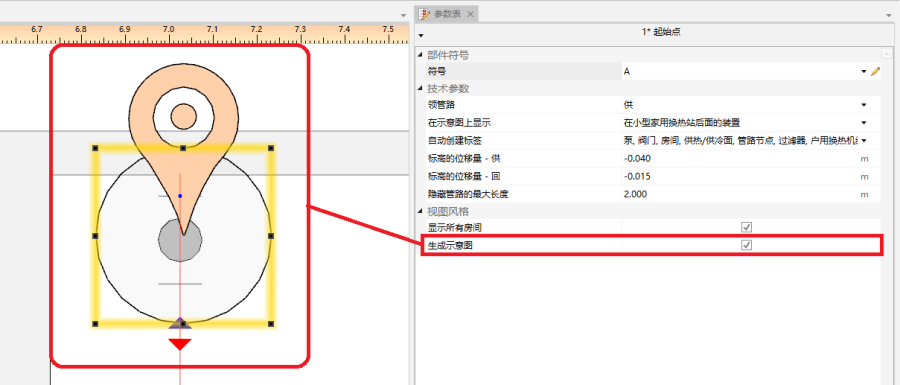
Task: Click the 标高的位移量 - 供 value field
Action: (740, 158)
